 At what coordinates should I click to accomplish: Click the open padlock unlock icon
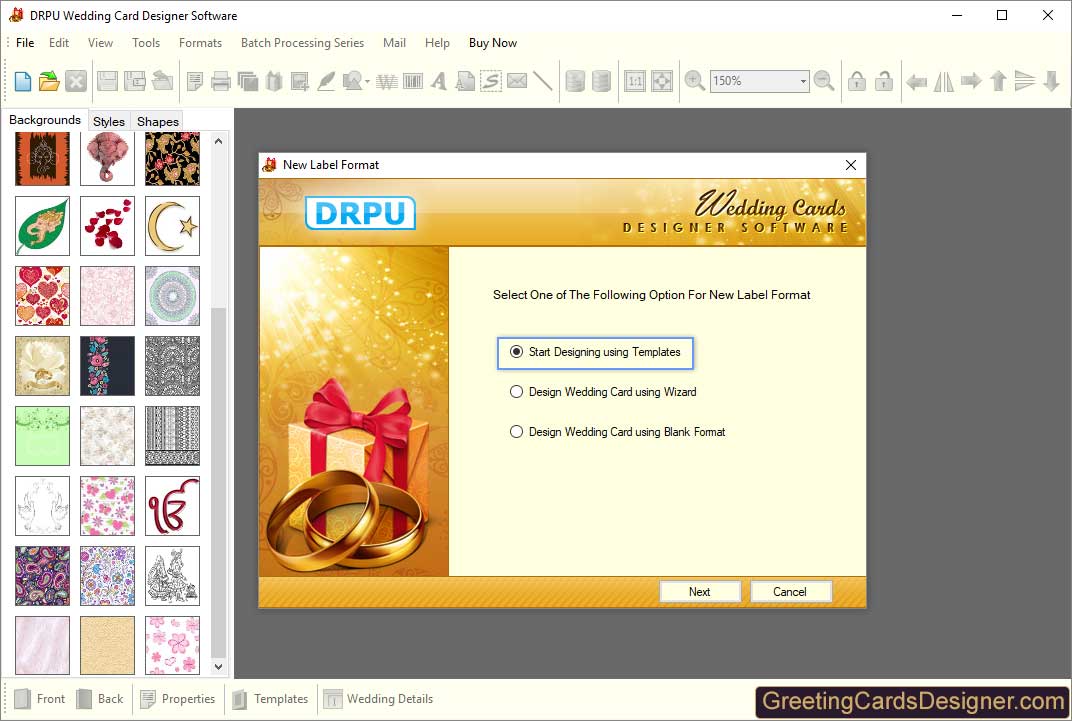coord(884,81)
